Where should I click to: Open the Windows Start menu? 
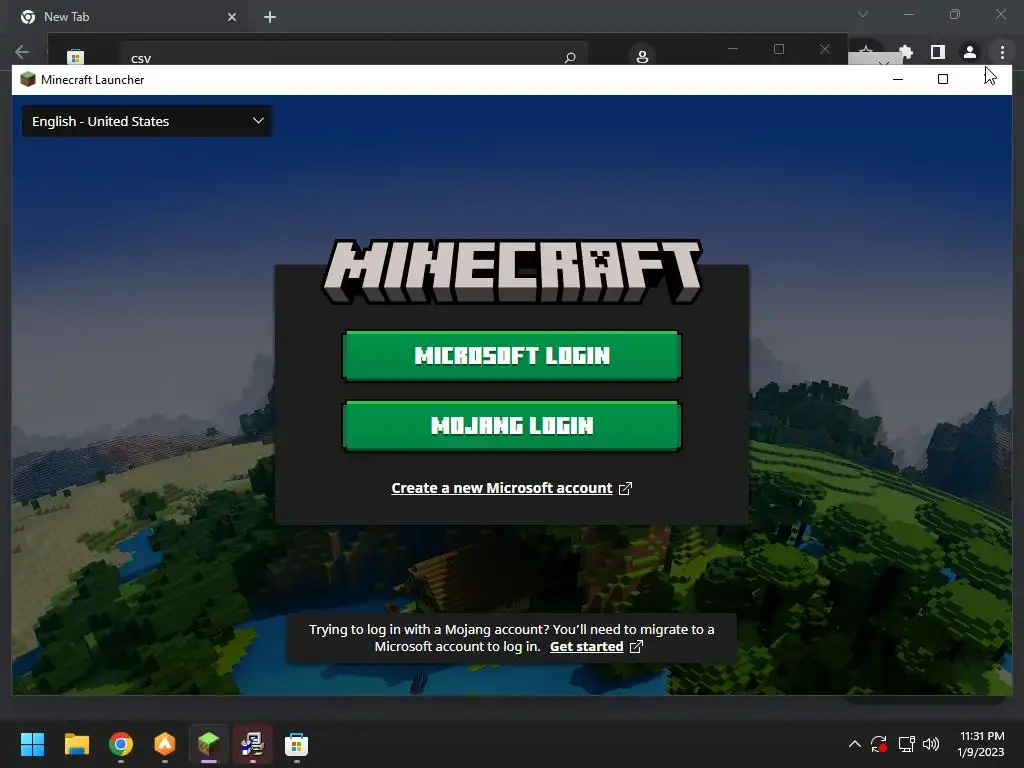pyautogui.click(x=32, y=744)
